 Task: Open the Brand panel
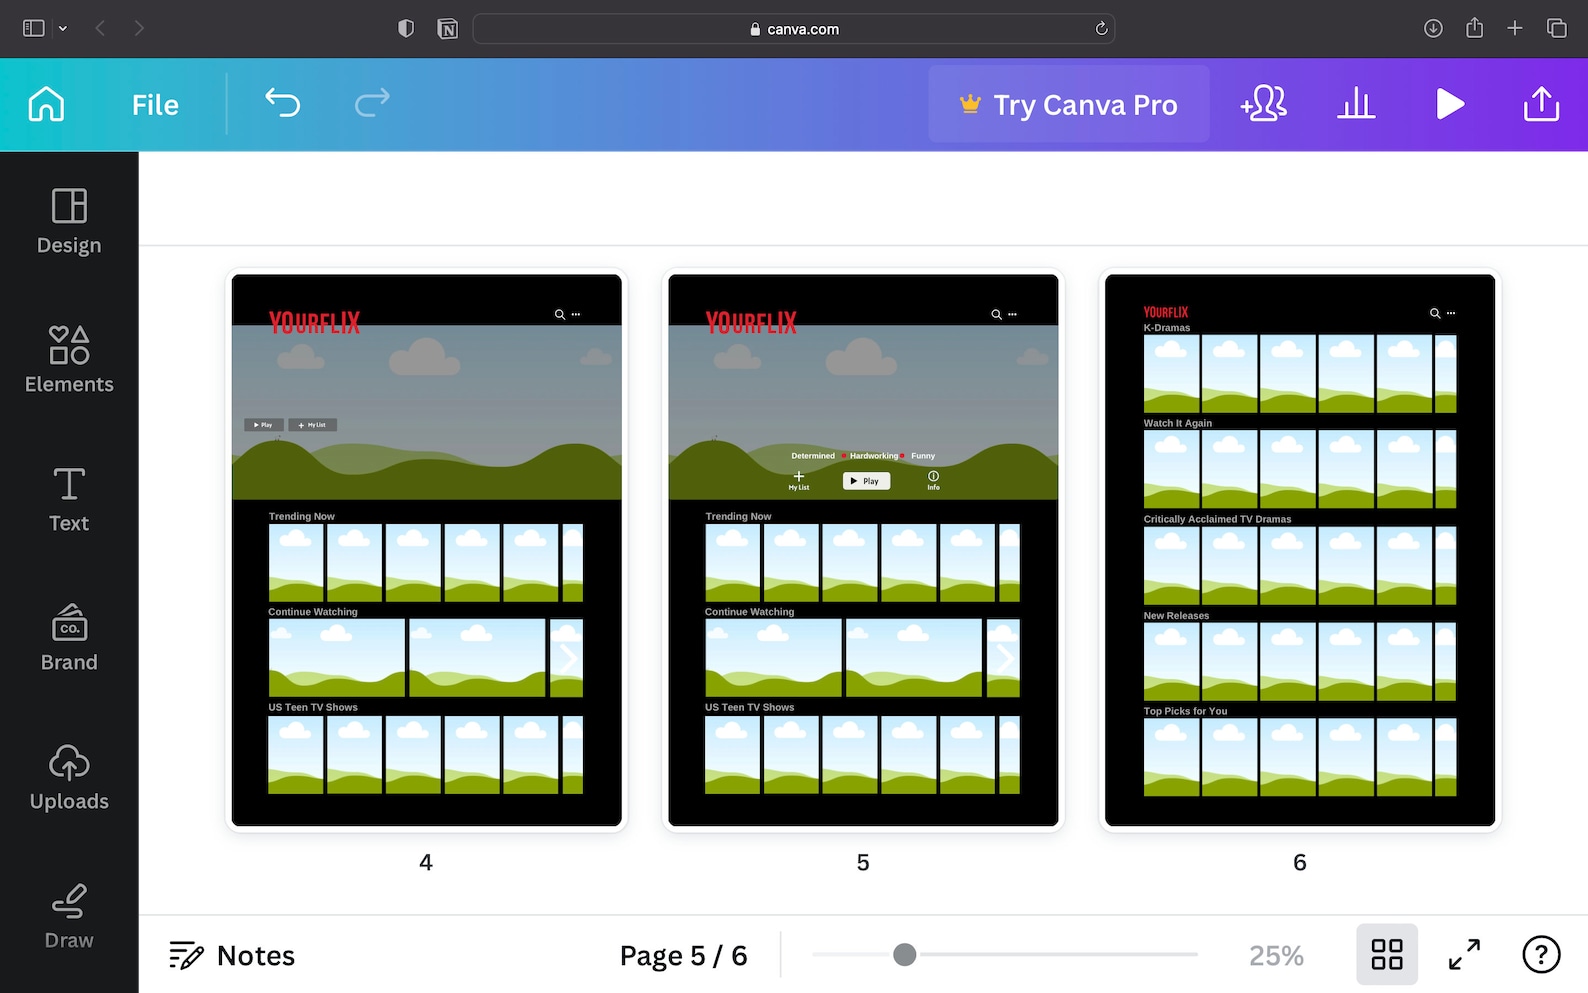[69, 638]
